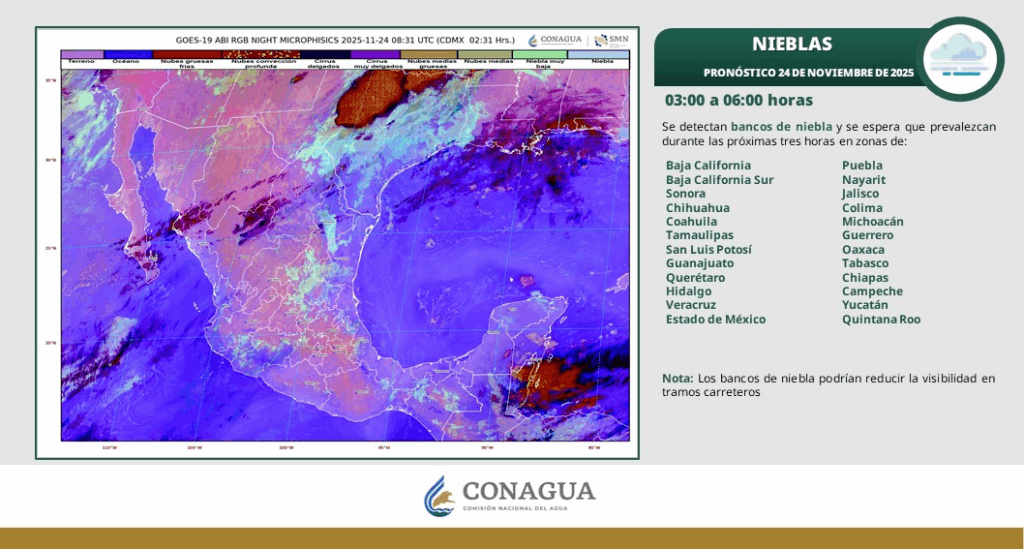Select Baja California in the state list
This screenshot has height=549, width=1024.
(x=708, y=165)
